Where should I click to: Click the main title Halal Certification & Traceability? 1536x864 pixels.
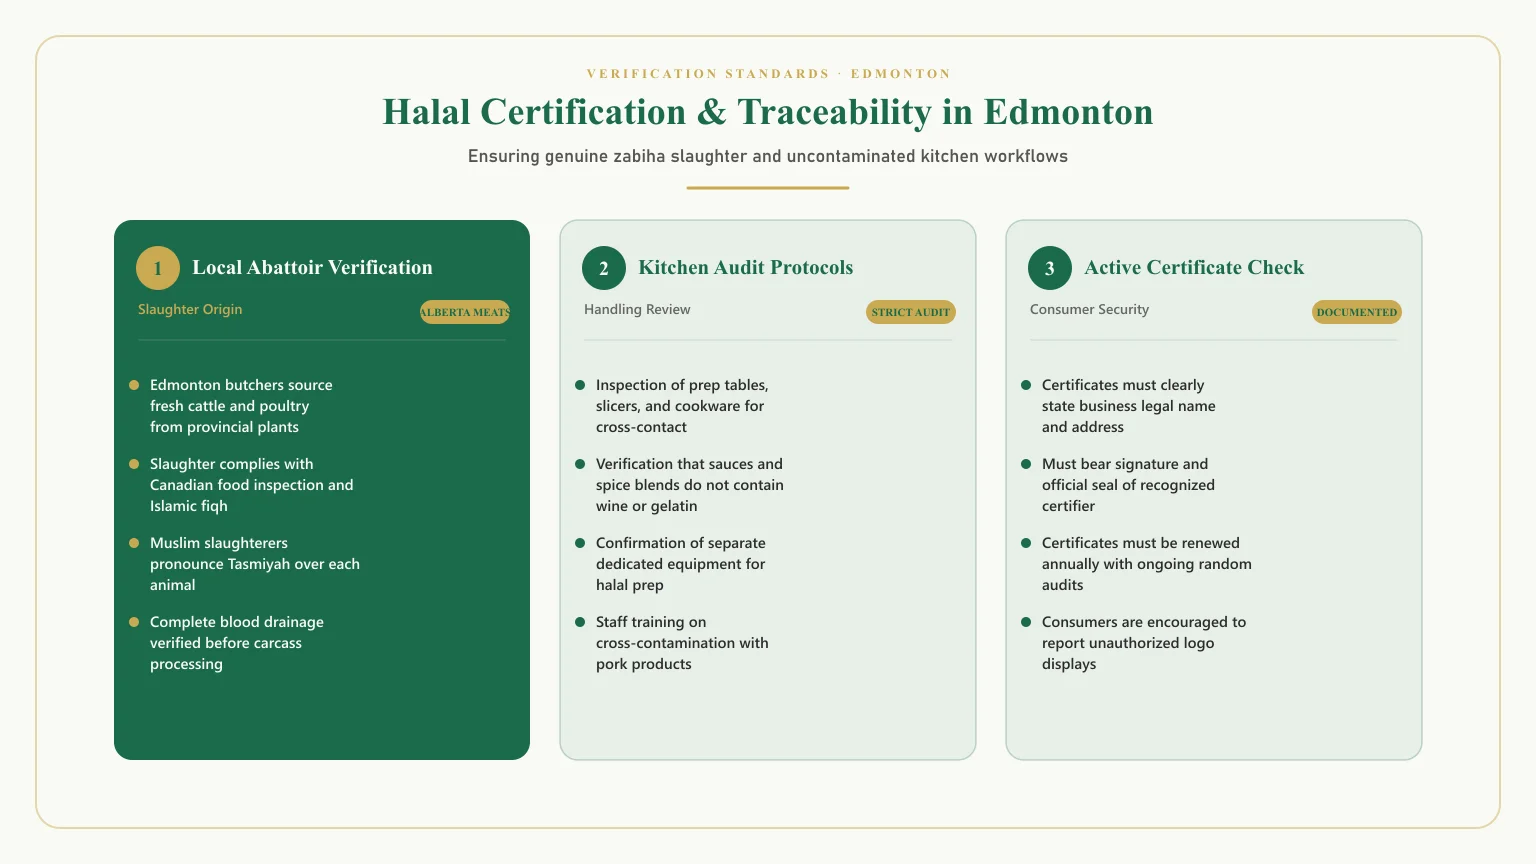click(x=768, y=112)
